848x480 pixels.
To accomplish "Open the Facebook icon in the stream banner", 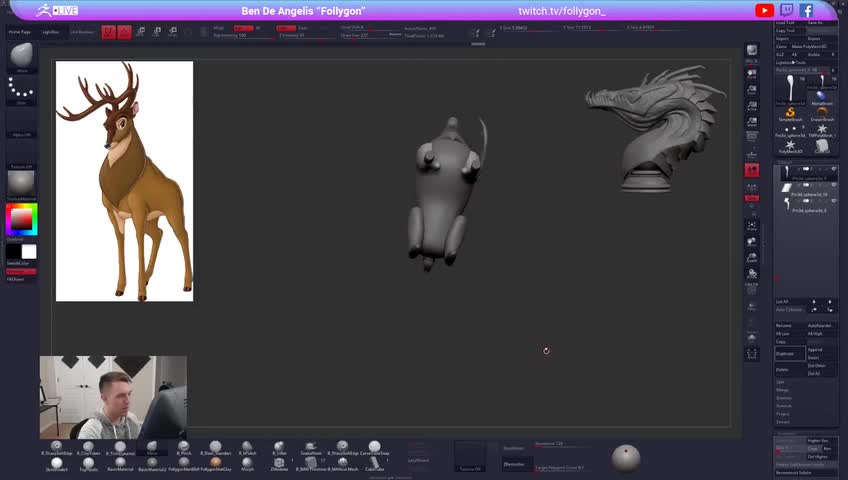I will (x=806, y=10).
